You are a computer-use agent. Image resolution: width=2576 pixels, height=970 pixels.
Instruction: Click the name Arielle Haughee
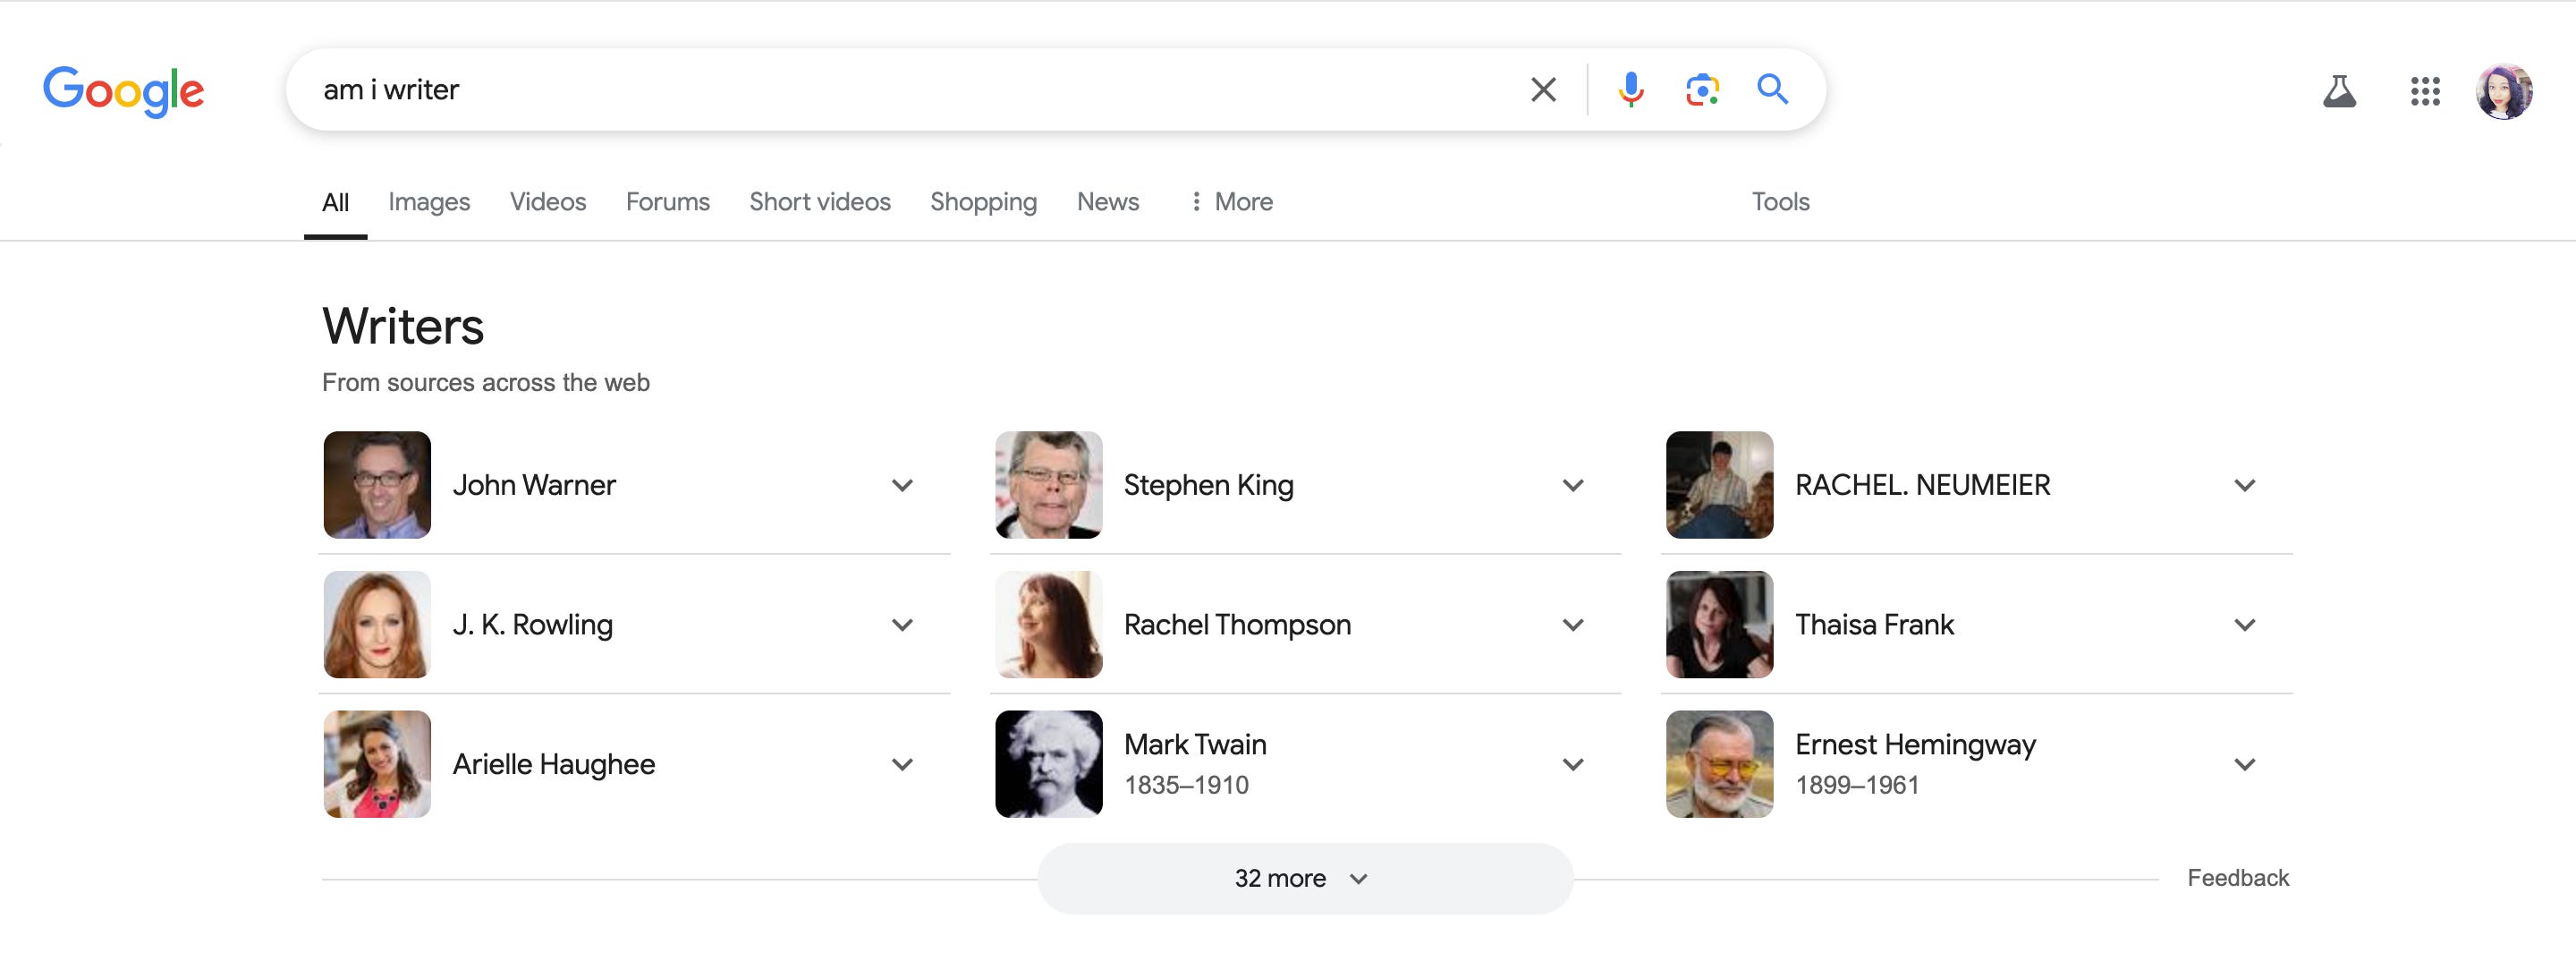[554, 764]
